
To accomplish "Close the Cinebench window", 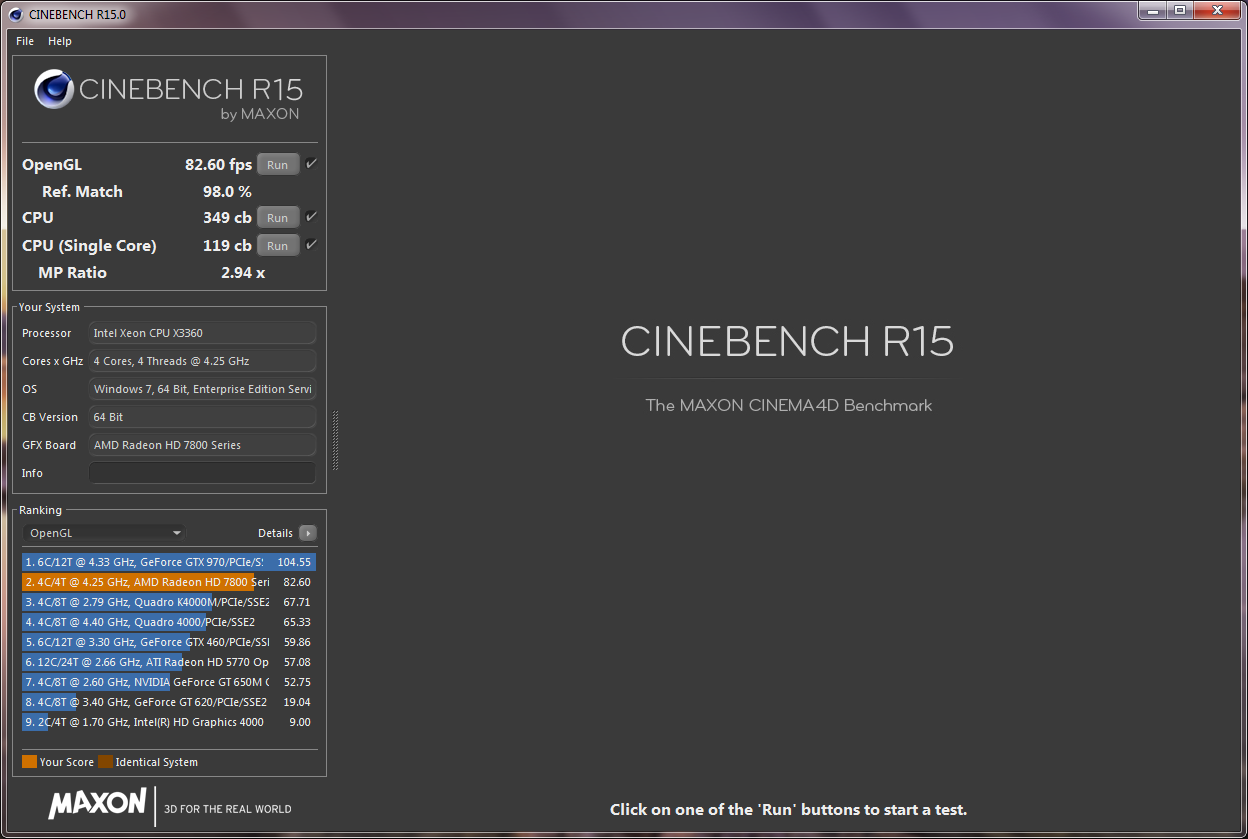I will [1216, 10].
